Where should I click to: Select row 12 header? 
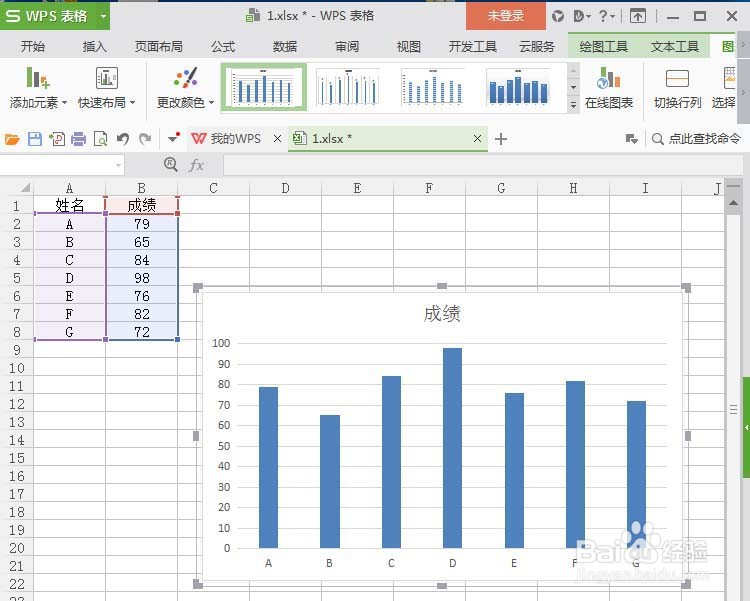tap(17, 404)
